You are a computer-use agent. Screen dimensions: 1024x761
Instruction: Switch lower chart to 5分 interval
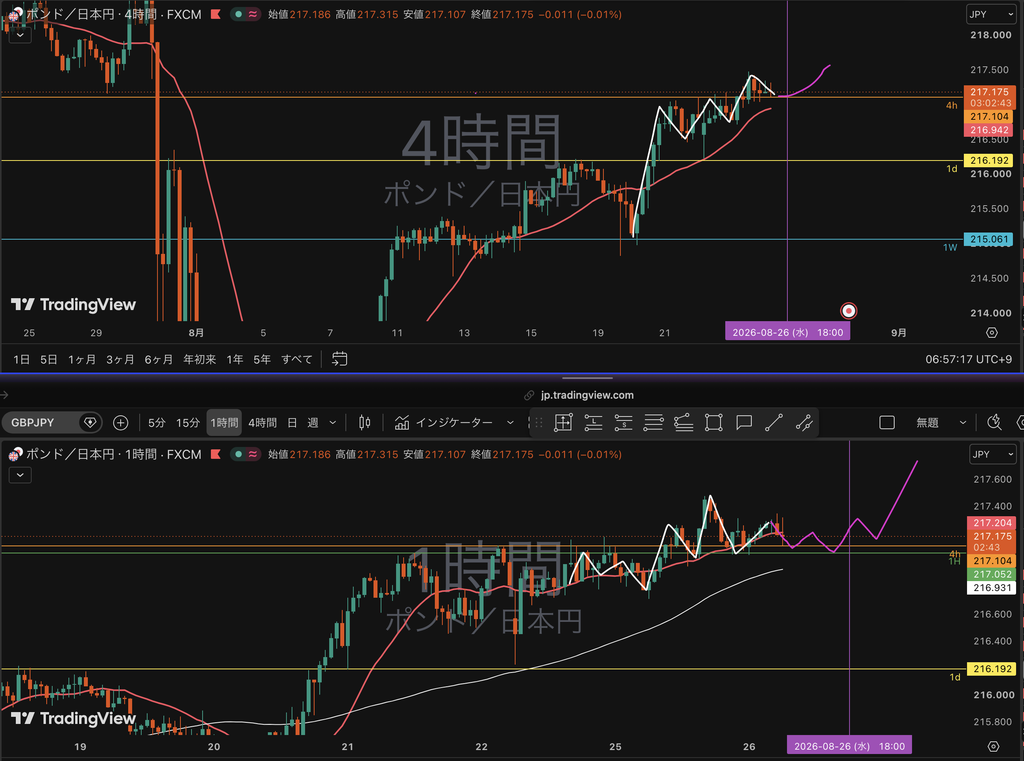[157, 423]
